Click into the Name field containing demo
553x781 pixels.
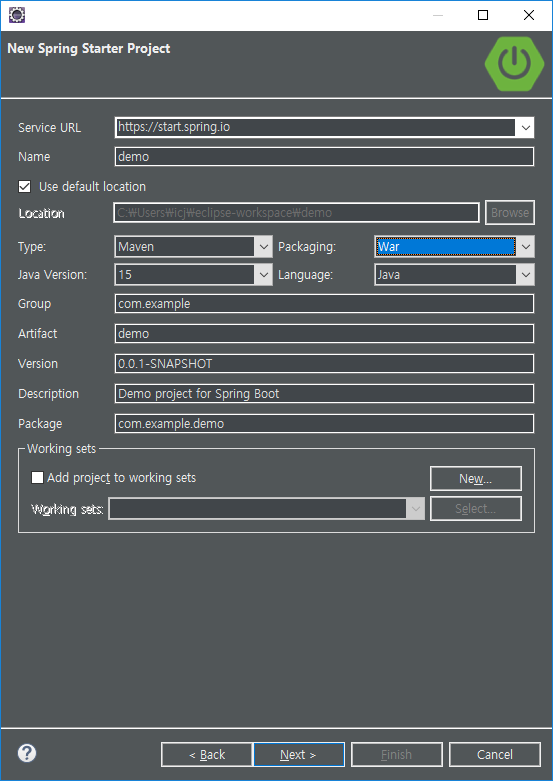(x=324, y=156)
